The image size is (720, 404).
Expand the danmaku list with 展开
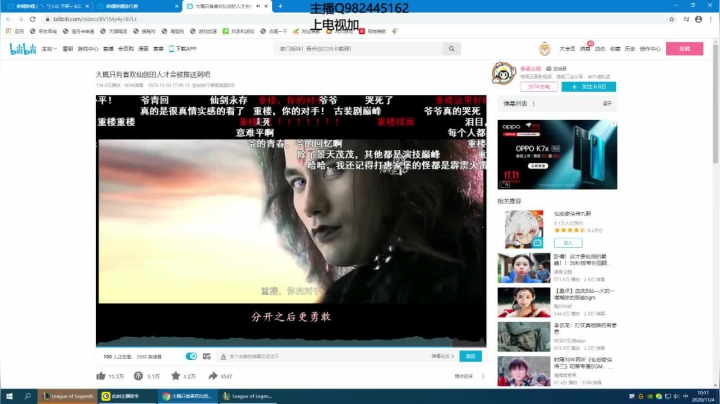607,104
